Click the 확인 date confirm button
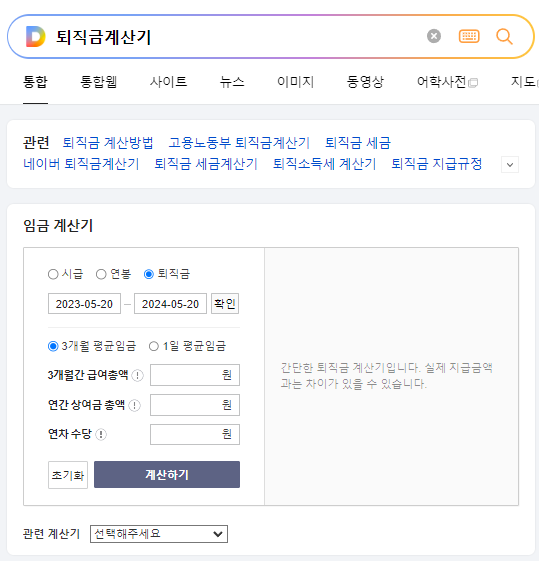 pos(225,304)
